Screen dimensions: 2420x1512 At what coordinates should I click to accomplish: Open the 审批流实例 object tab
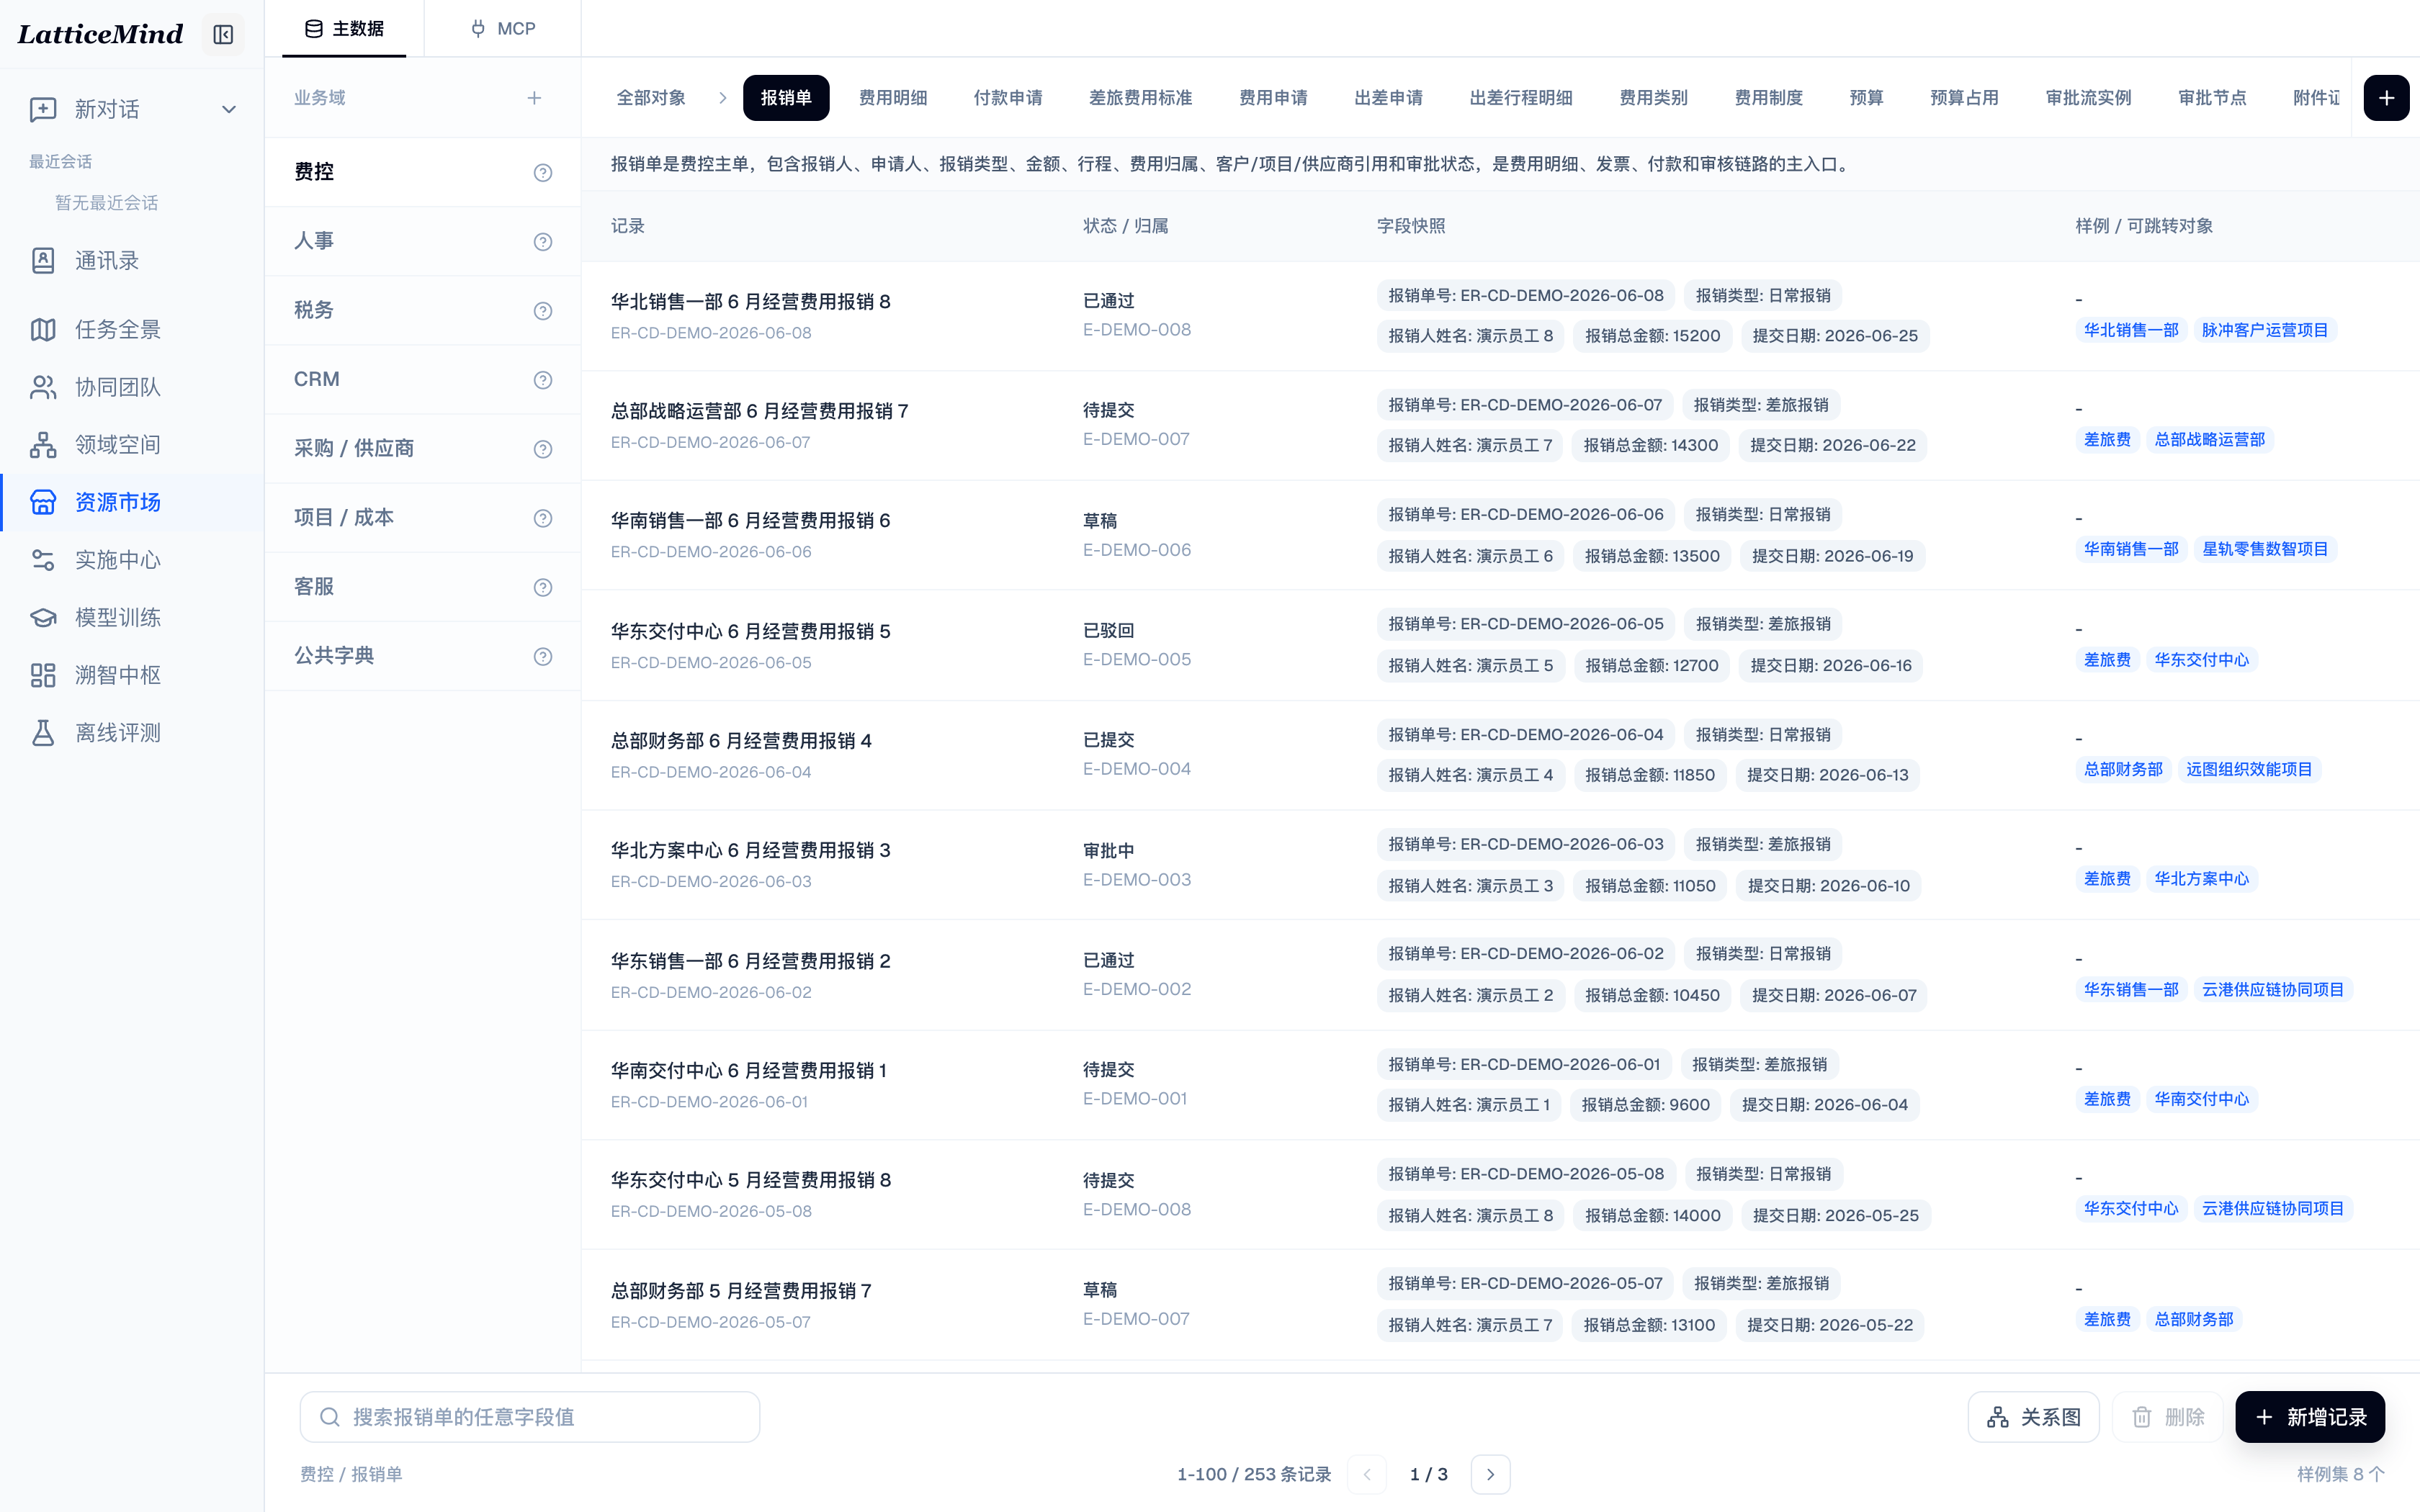(x=2088, y=98)
